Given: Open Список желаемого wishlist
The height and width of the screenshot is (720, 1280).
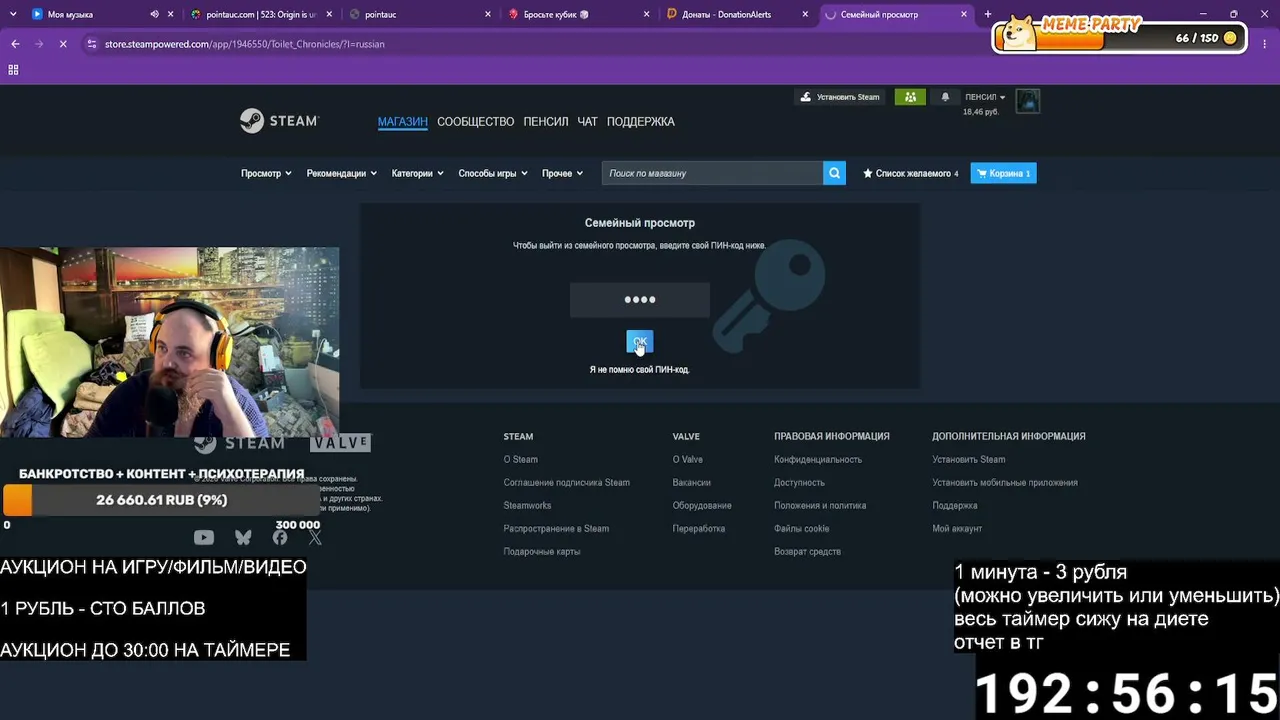Looking at the screenshot, I should [x=911, y=173].
